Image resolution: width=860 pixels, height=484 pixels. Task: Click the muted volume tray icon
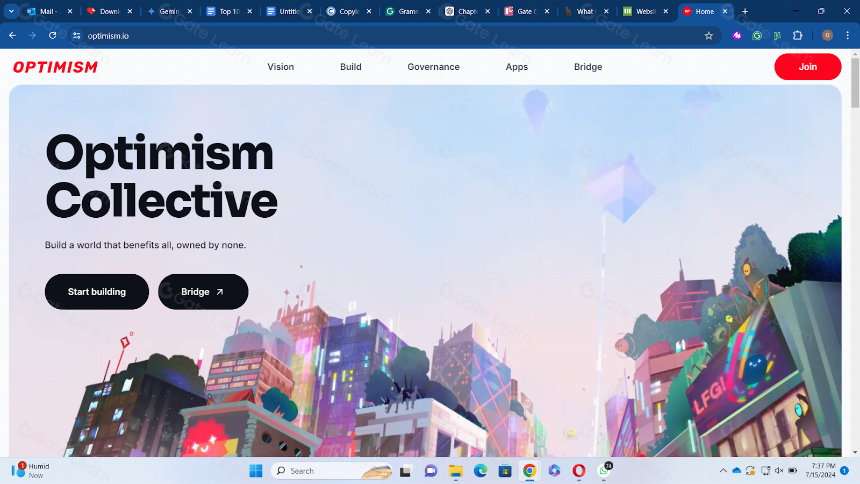[779, 471]
